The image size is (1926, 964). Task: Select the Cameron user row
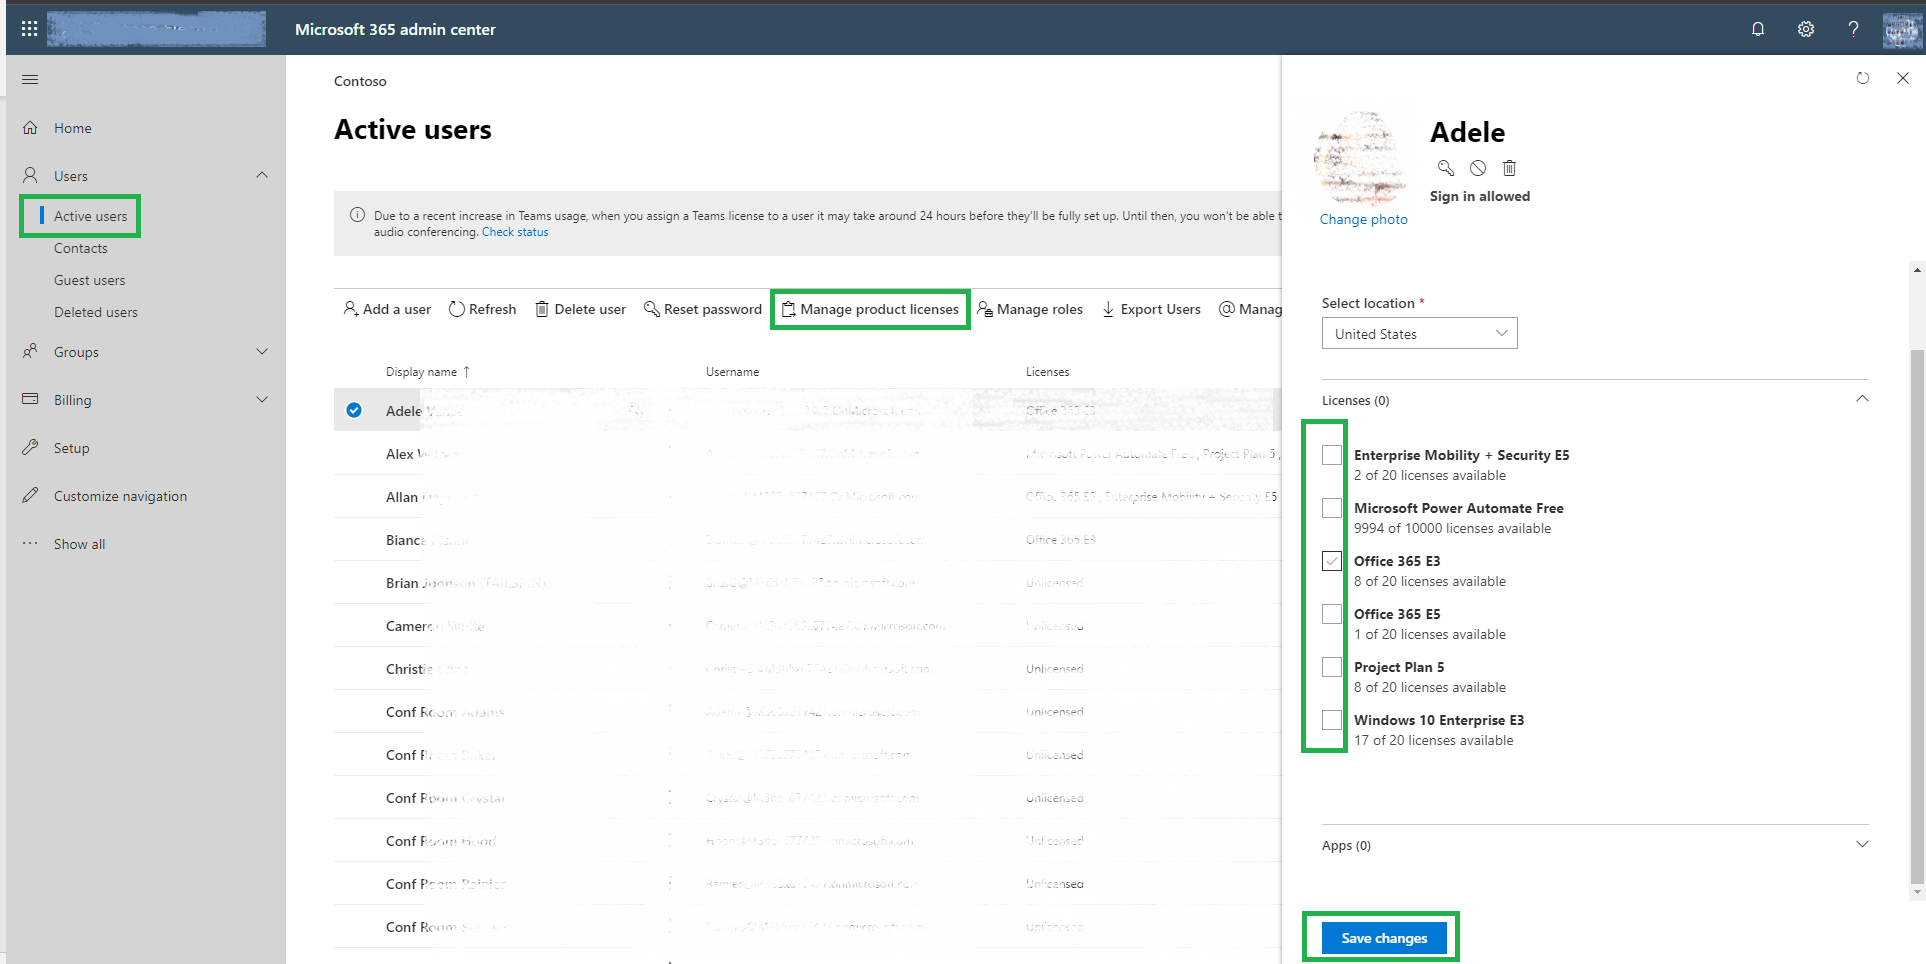pyautogui.click(x=807, y=626)
